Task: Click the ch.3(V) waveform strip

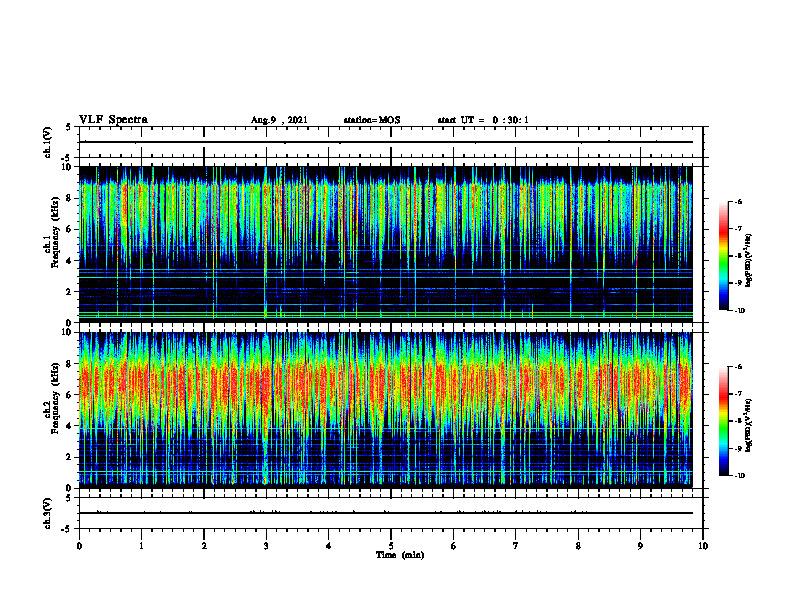Action: pos(391,513)
